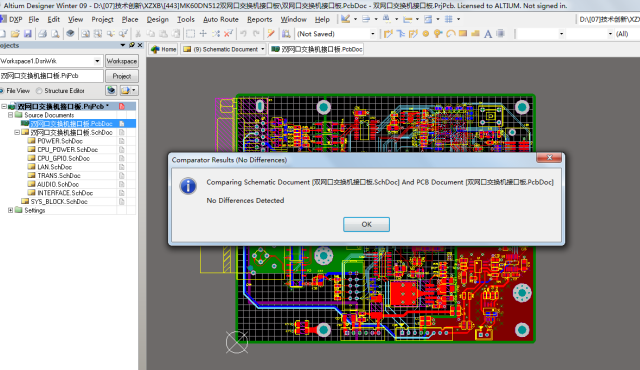
Task: Print the document using printer icon
Action: [42, 34]
